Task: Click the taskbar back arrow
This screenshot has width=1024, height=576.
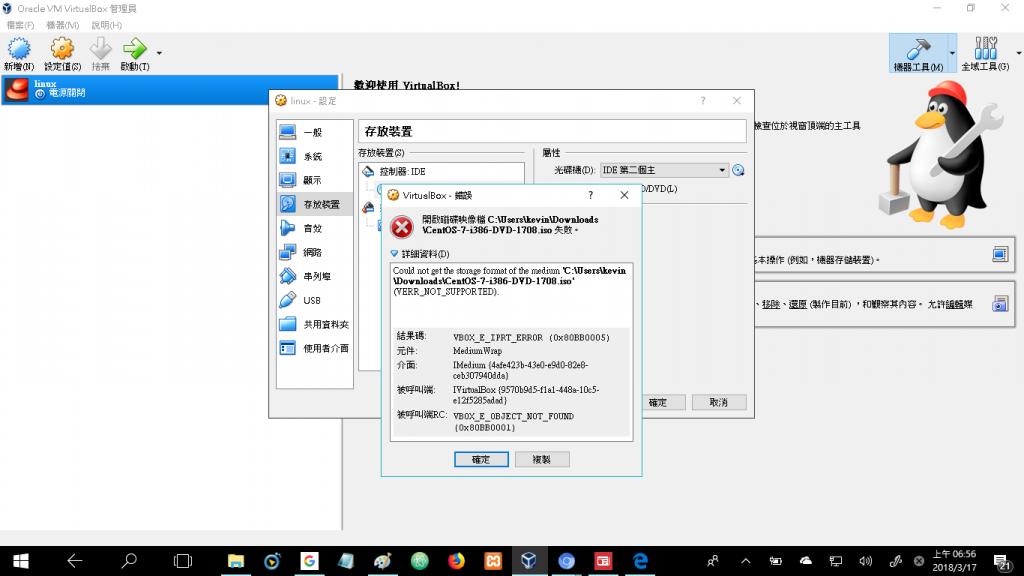Action: click(75, 561)
